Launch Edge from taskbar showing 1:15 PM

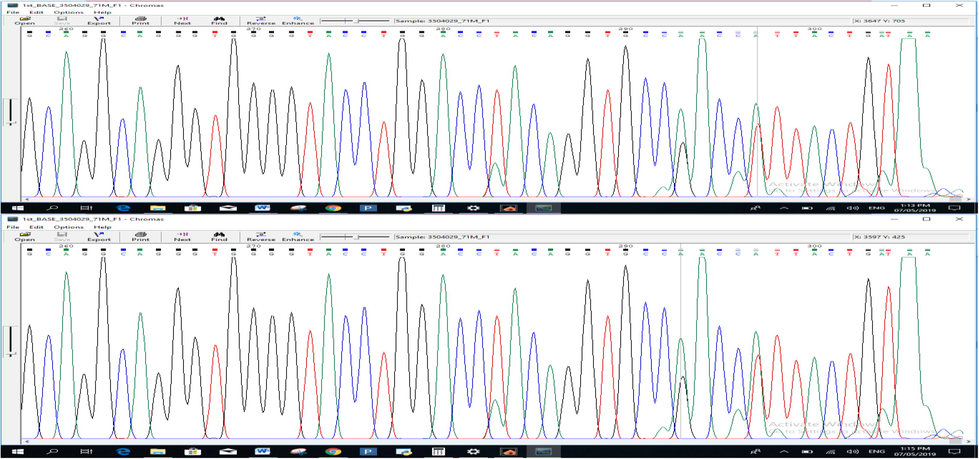[x=122, y=451]
